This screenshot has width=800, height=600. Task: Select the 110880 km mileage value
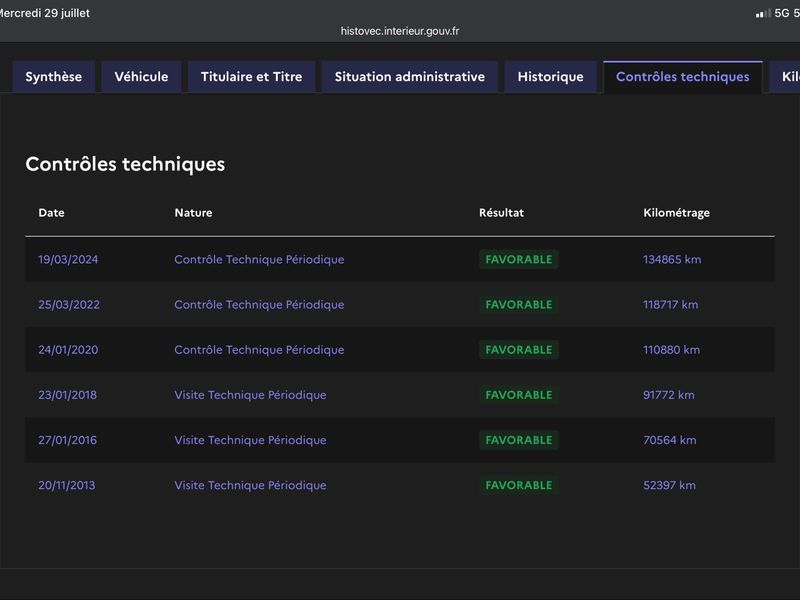point(671,350)
